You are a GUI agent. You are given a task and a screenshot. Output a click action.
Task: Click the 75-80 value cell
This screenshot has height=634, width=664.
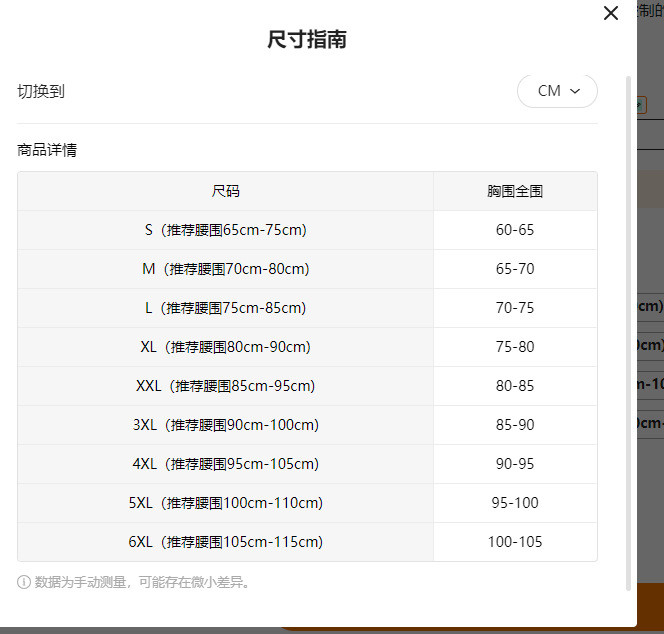pos(515,347)
